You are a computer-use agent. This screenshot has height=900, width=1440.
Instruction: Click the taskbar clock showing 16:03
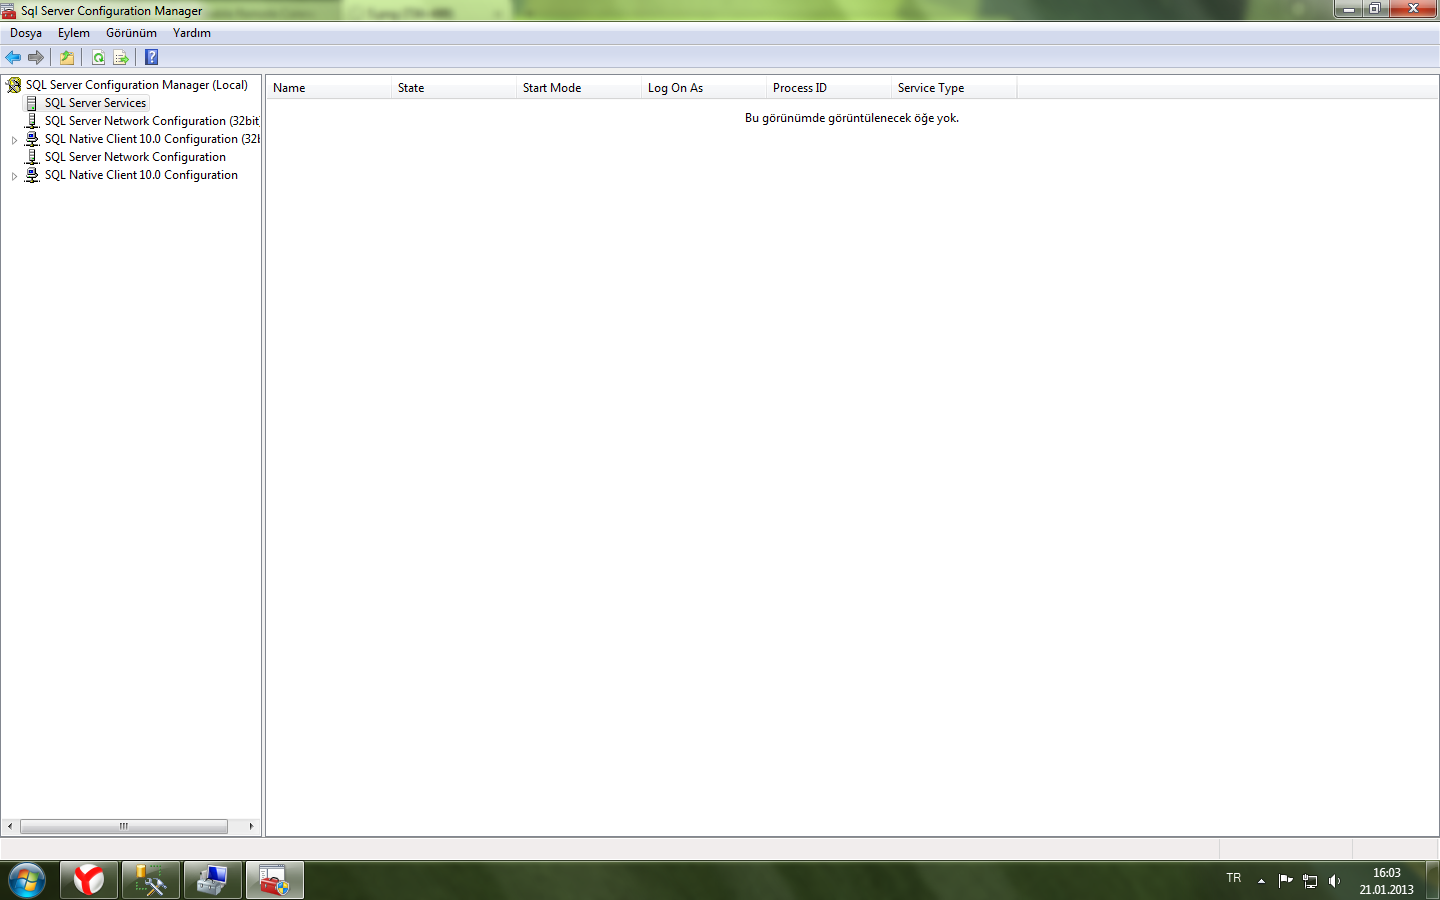(1386, 881)
